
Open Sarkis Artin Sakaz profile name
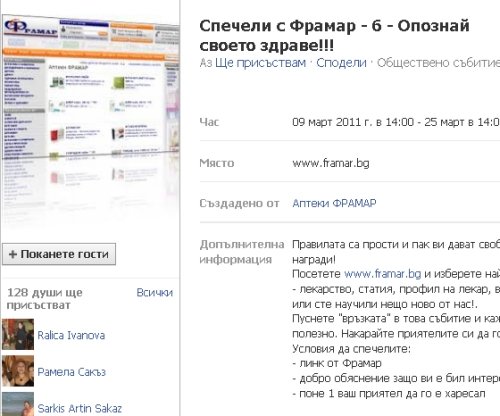(80, 408)
